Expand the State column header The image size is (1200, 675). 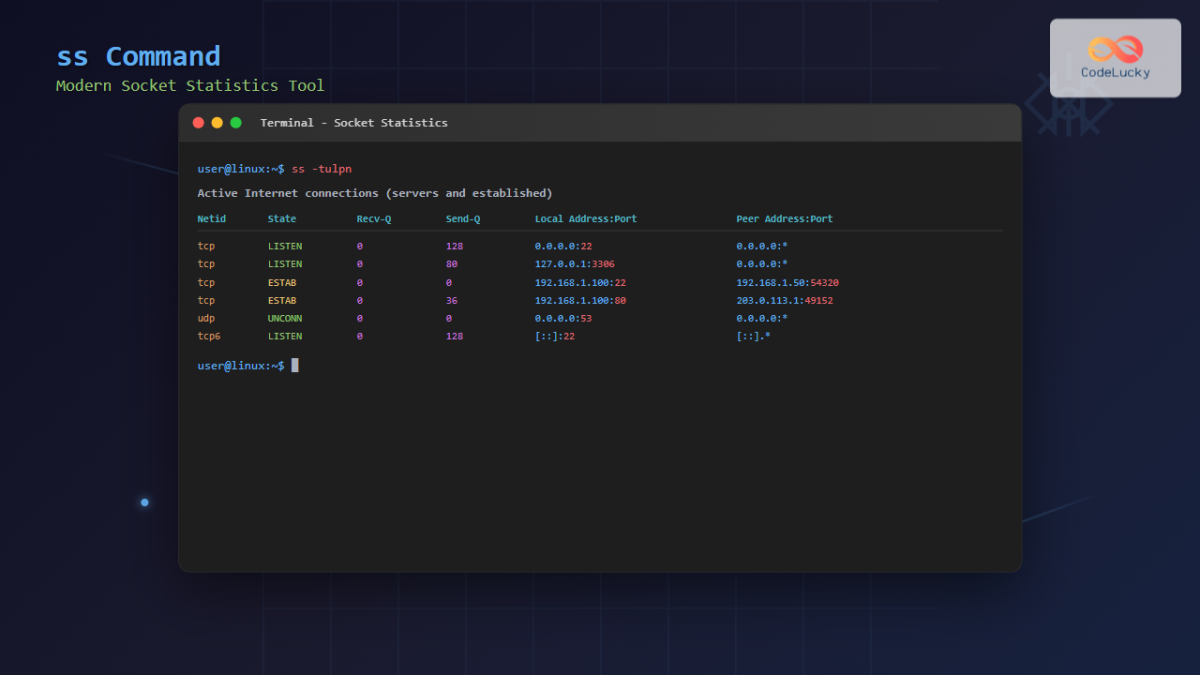coord(281,218)
